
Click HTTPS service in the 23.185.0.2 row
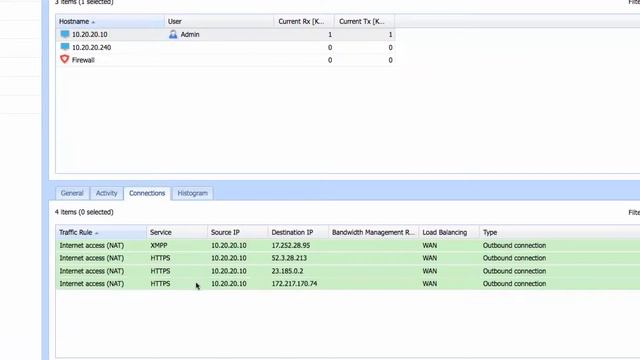click(160, 271)
